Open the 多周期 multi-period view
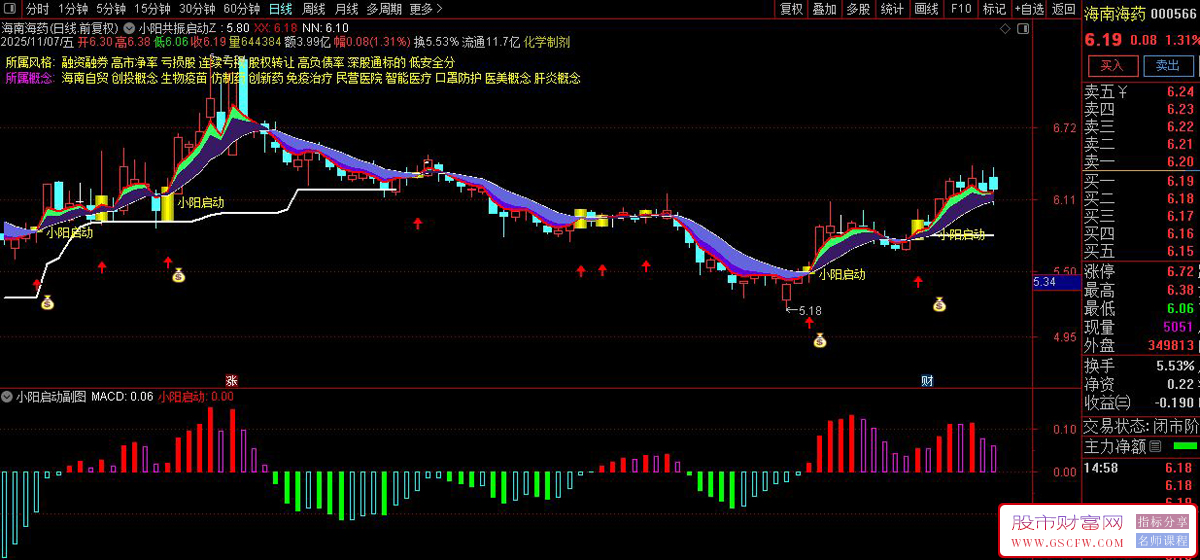This screenshot has width=1200, height=560. coord(384,9)
